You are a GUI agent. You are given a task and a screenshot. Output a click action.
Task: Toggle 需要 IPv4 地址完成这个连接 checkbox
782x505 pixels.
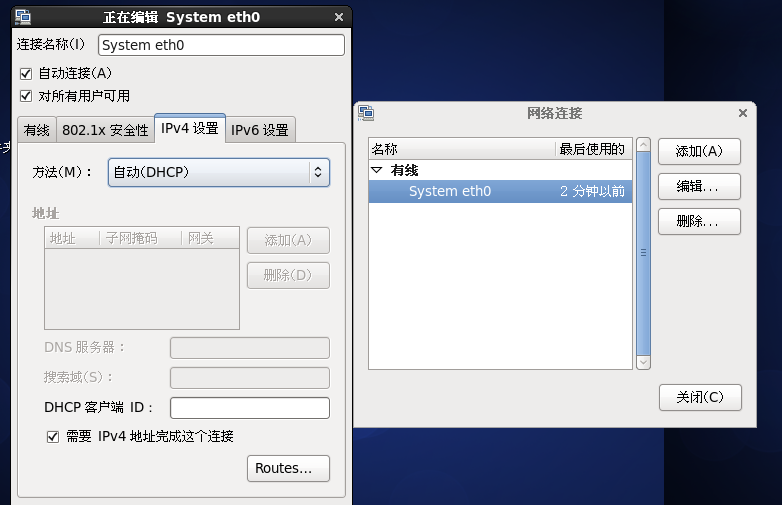pyautogui.click(x=53, y=437)
